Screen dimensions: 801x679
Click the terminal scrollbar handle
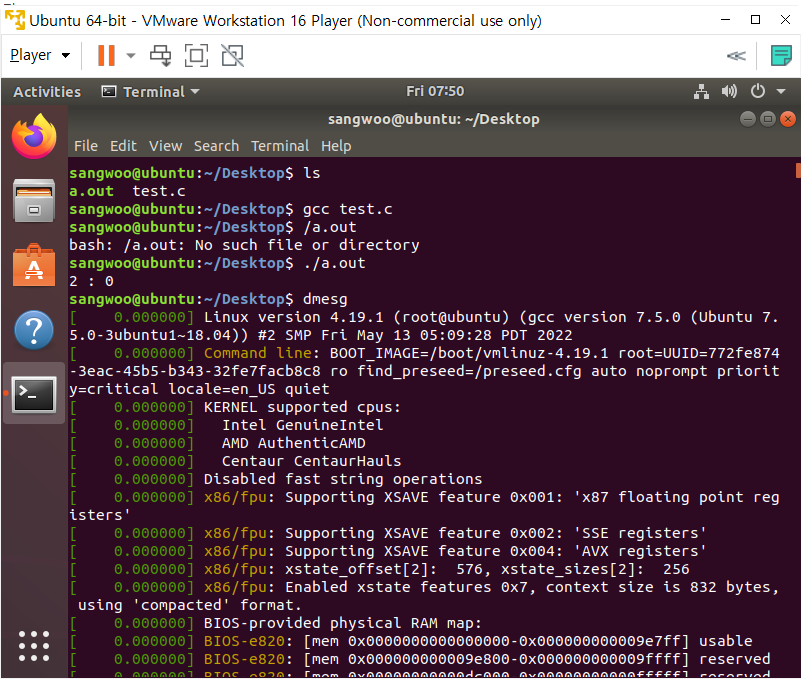(x=797, y=170)
